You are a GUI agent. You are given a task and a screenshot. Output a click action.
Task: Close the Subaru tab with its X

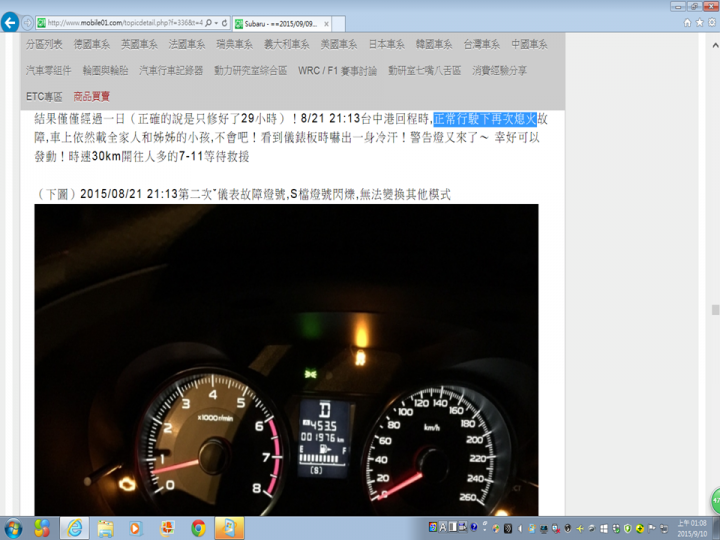point(326,24)
